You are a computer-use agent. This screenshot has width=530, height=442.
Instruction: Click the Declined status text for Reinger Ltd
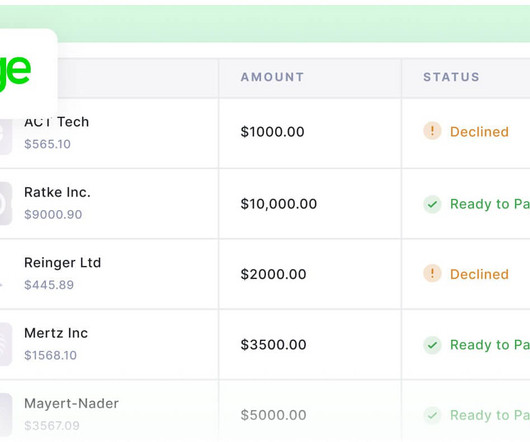point(479,274)
